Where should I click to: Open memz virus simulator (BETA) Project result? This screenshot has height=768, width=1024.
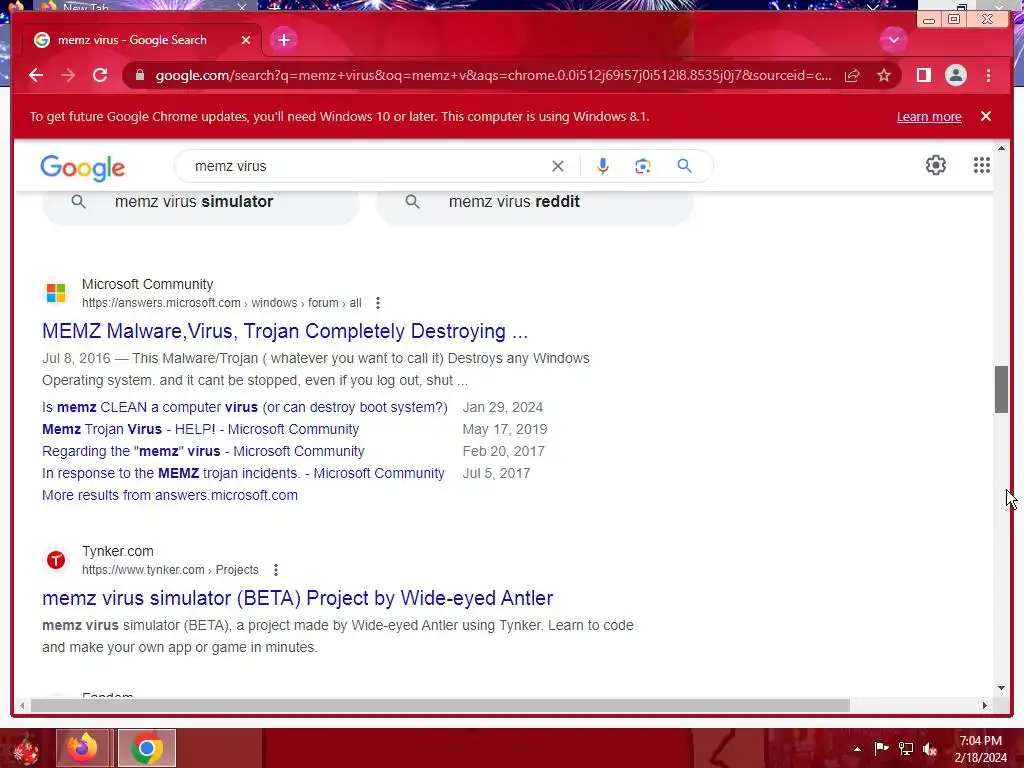297,598
